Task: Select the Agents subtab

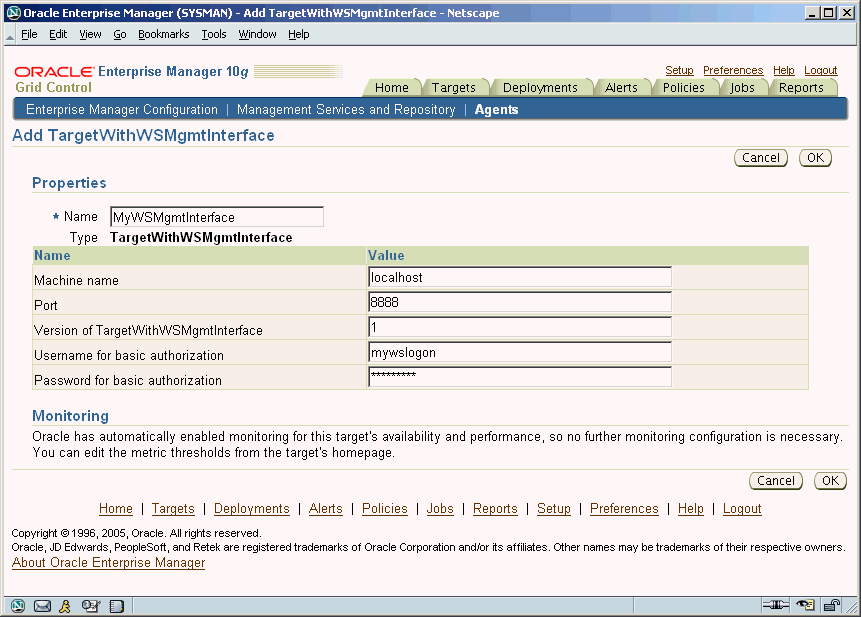Action: [x=496, y=110]
